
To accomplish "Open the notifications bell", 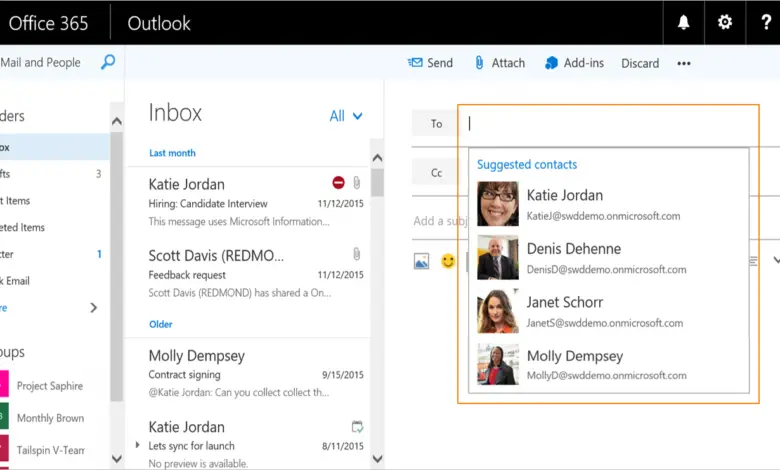I will 683,22.
